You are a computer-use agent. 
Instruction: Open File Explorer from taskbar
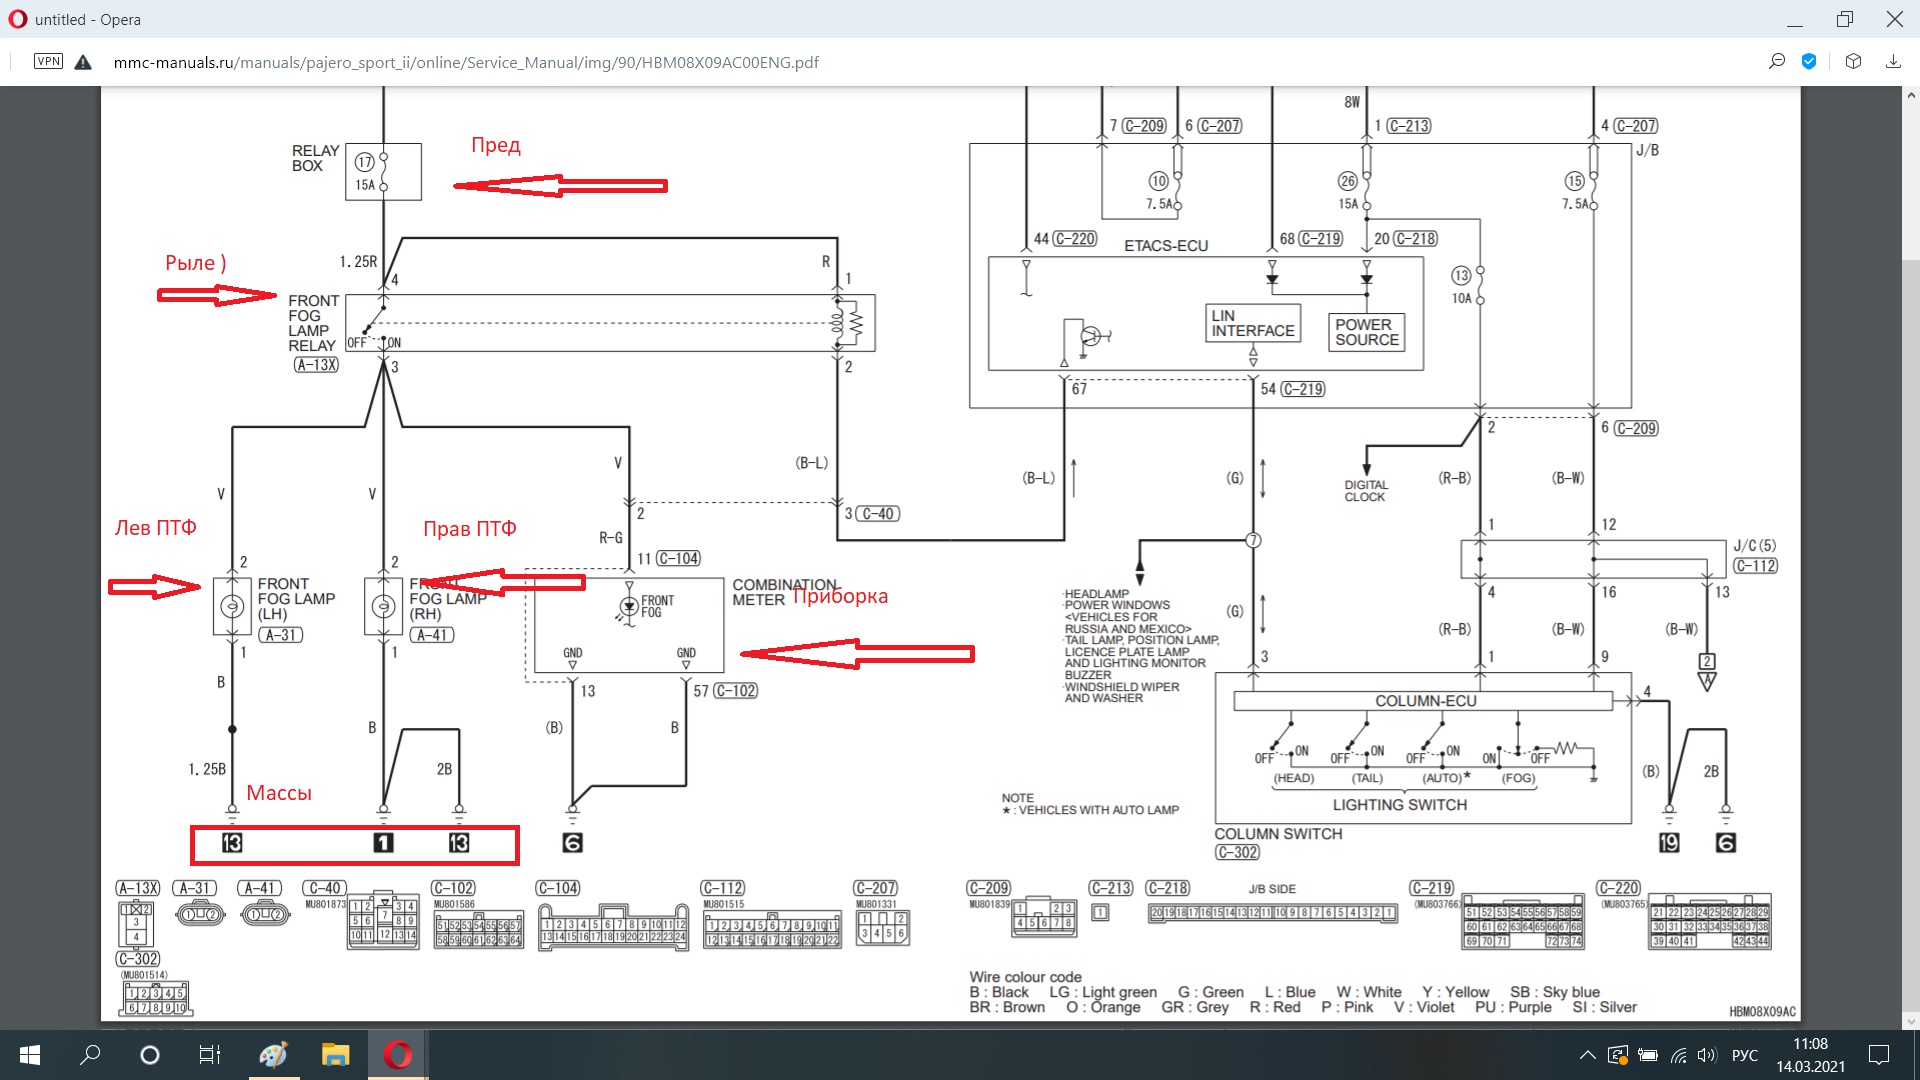(x=335, y=1055)
